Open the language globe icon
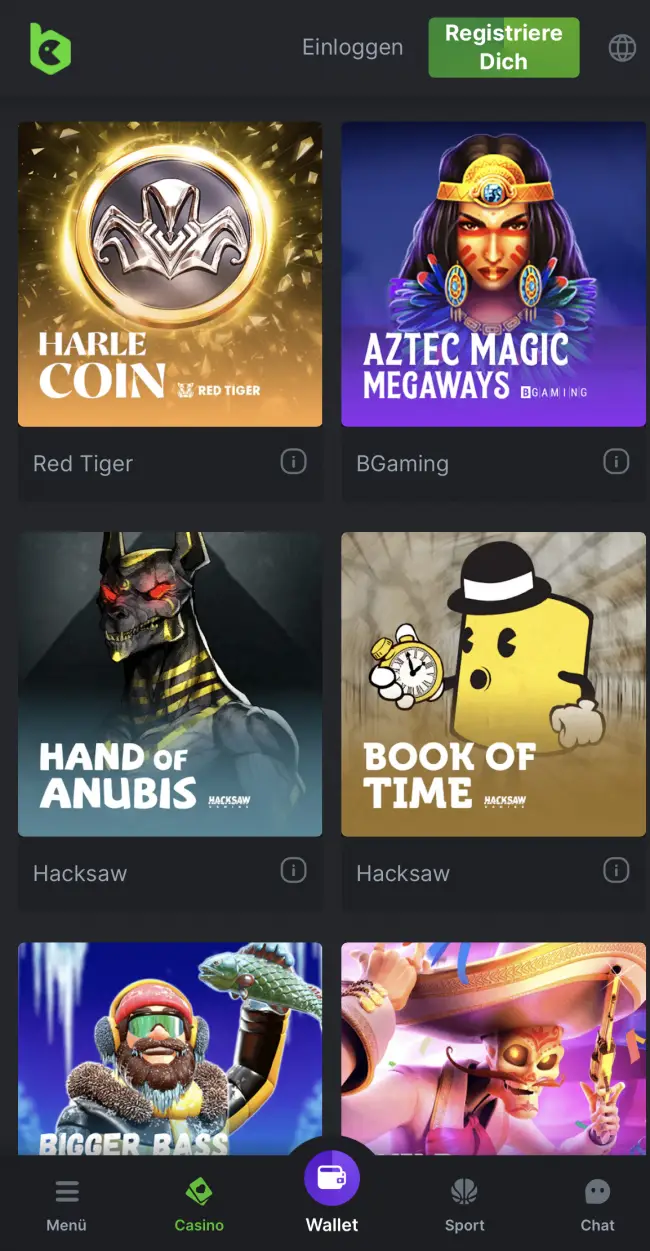This screenshot has width=650, height=1251. coord(622,48)
